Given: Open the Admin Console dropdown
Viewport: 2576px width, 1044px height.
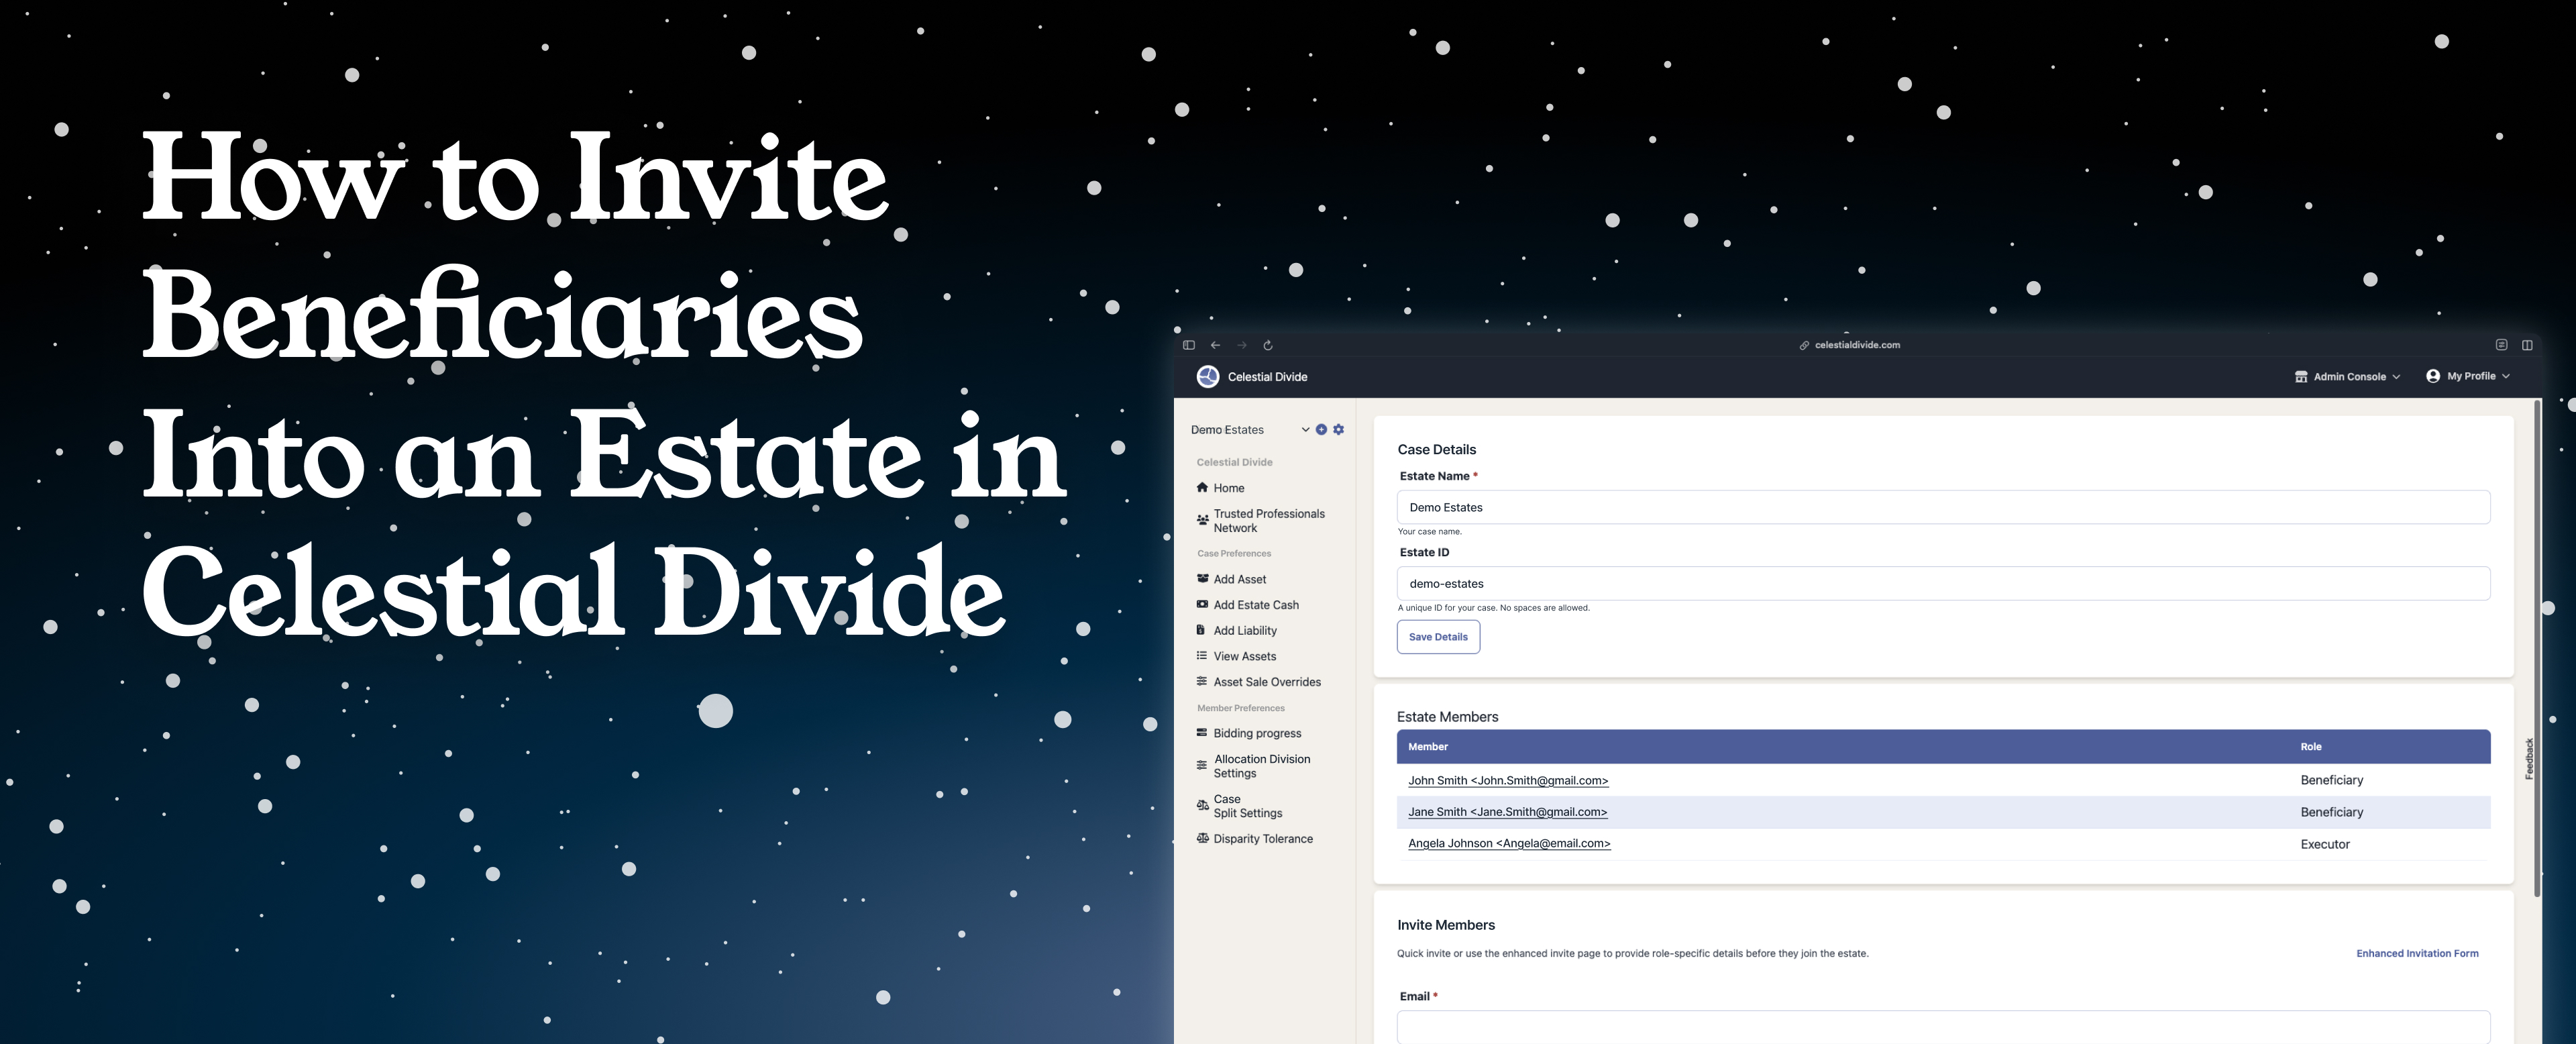Looking at the screenshot, I should pos(2347,376).
